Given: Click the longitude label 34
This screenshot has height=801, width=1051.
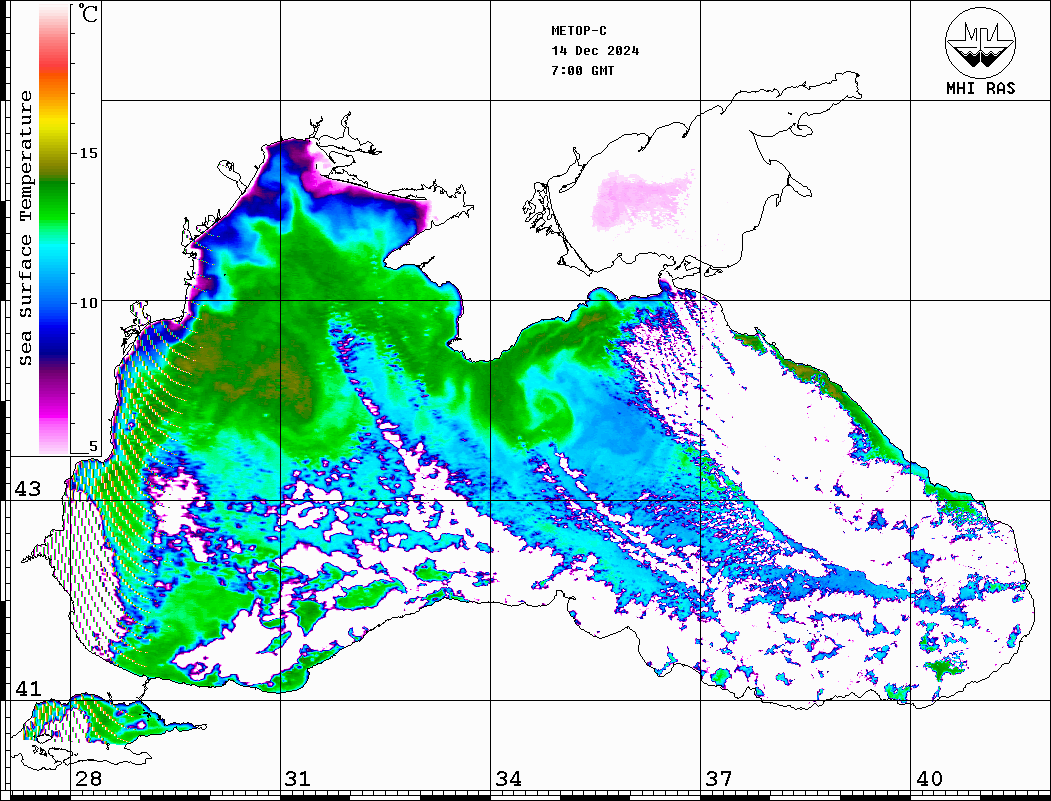Looking at the screenshot, I should 509,779.
